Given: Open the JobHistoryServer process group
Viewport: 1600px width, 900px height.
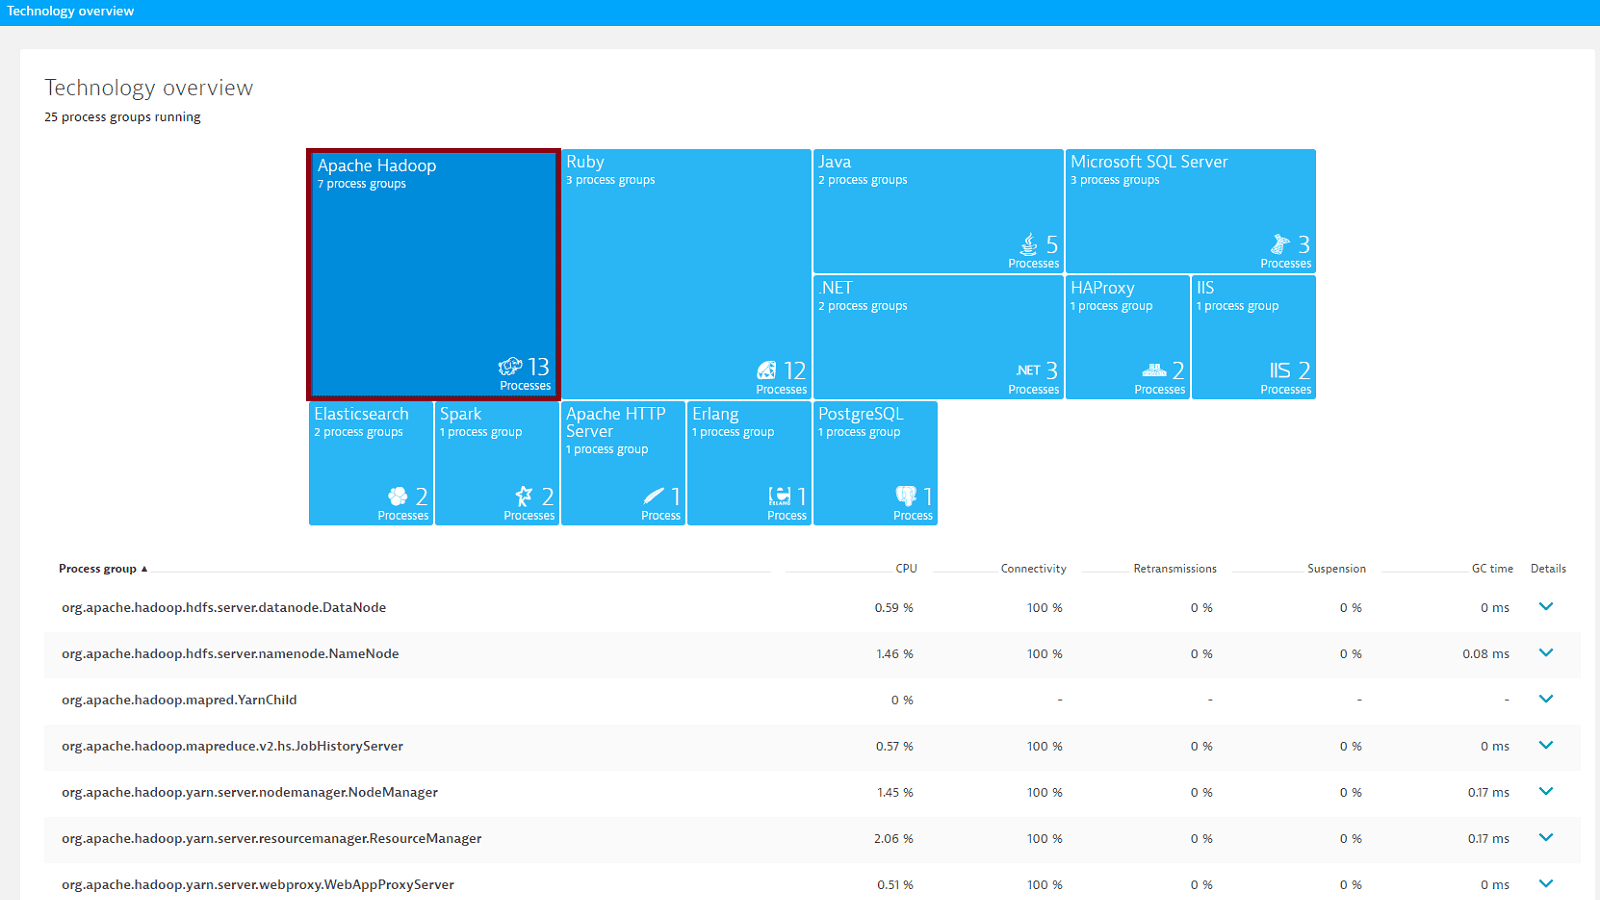Looking at the screenshot, I should coord(232,746).
